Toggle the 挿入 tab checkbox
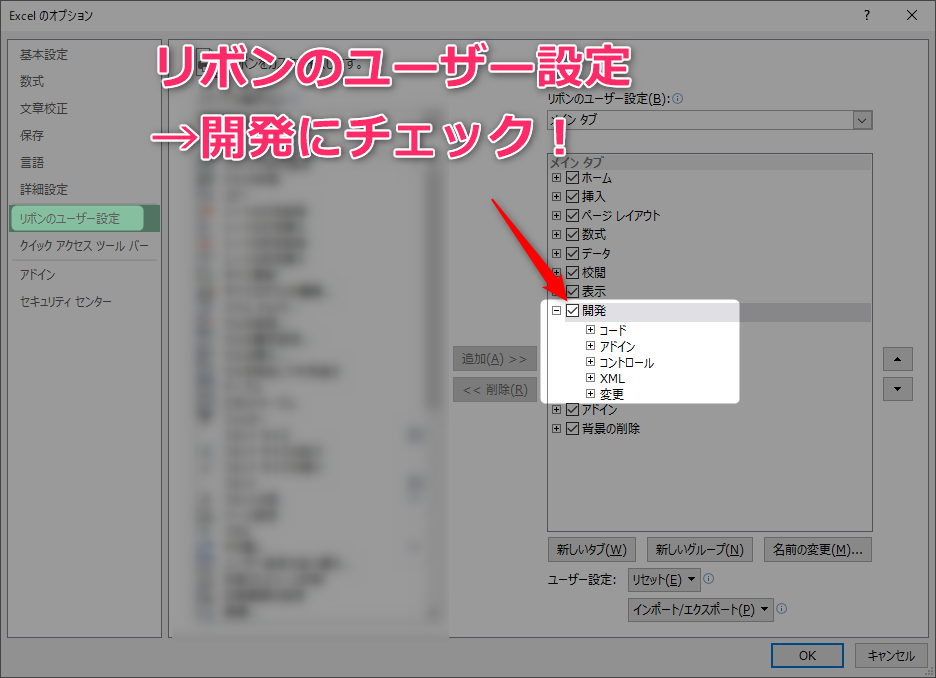The width and height of the screenshot is (936, 678). point(572,196)
